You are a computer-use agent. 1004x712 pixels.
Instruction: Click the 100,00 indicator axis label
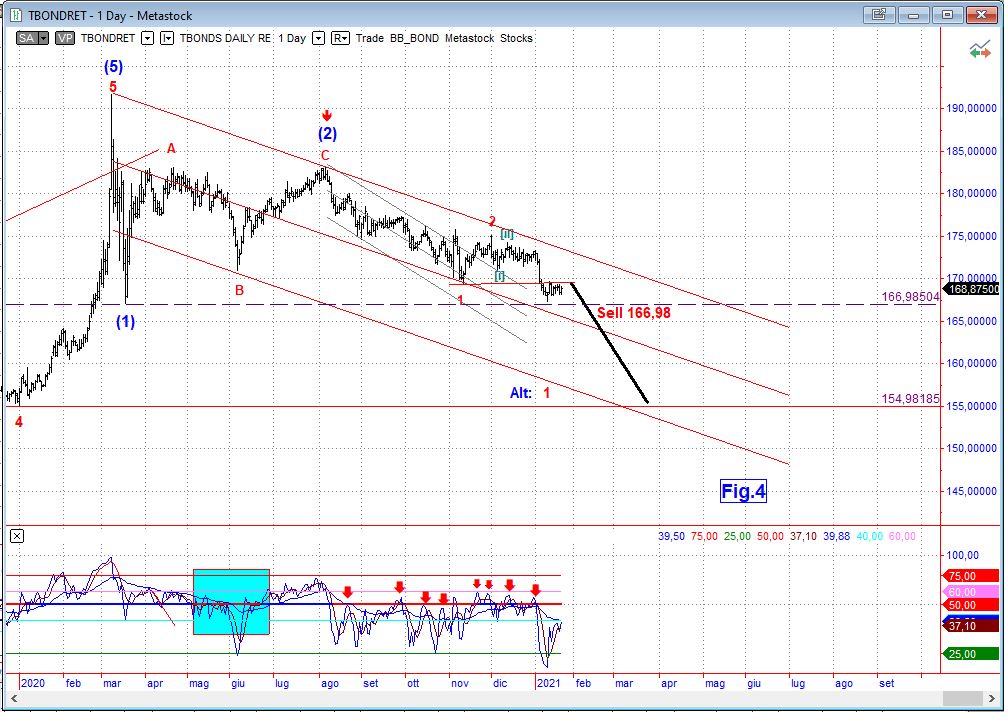(x=964, y=555)
